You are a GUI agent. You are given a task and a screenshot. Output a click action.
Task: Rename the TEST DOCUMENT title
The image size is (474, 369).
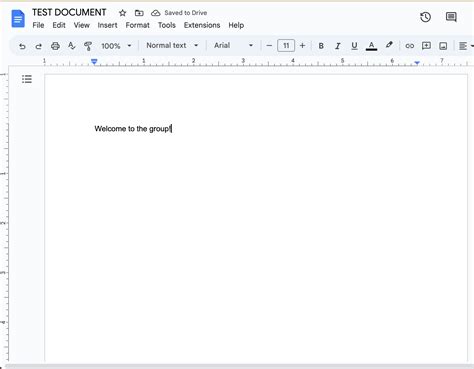(x=69, y=13)
